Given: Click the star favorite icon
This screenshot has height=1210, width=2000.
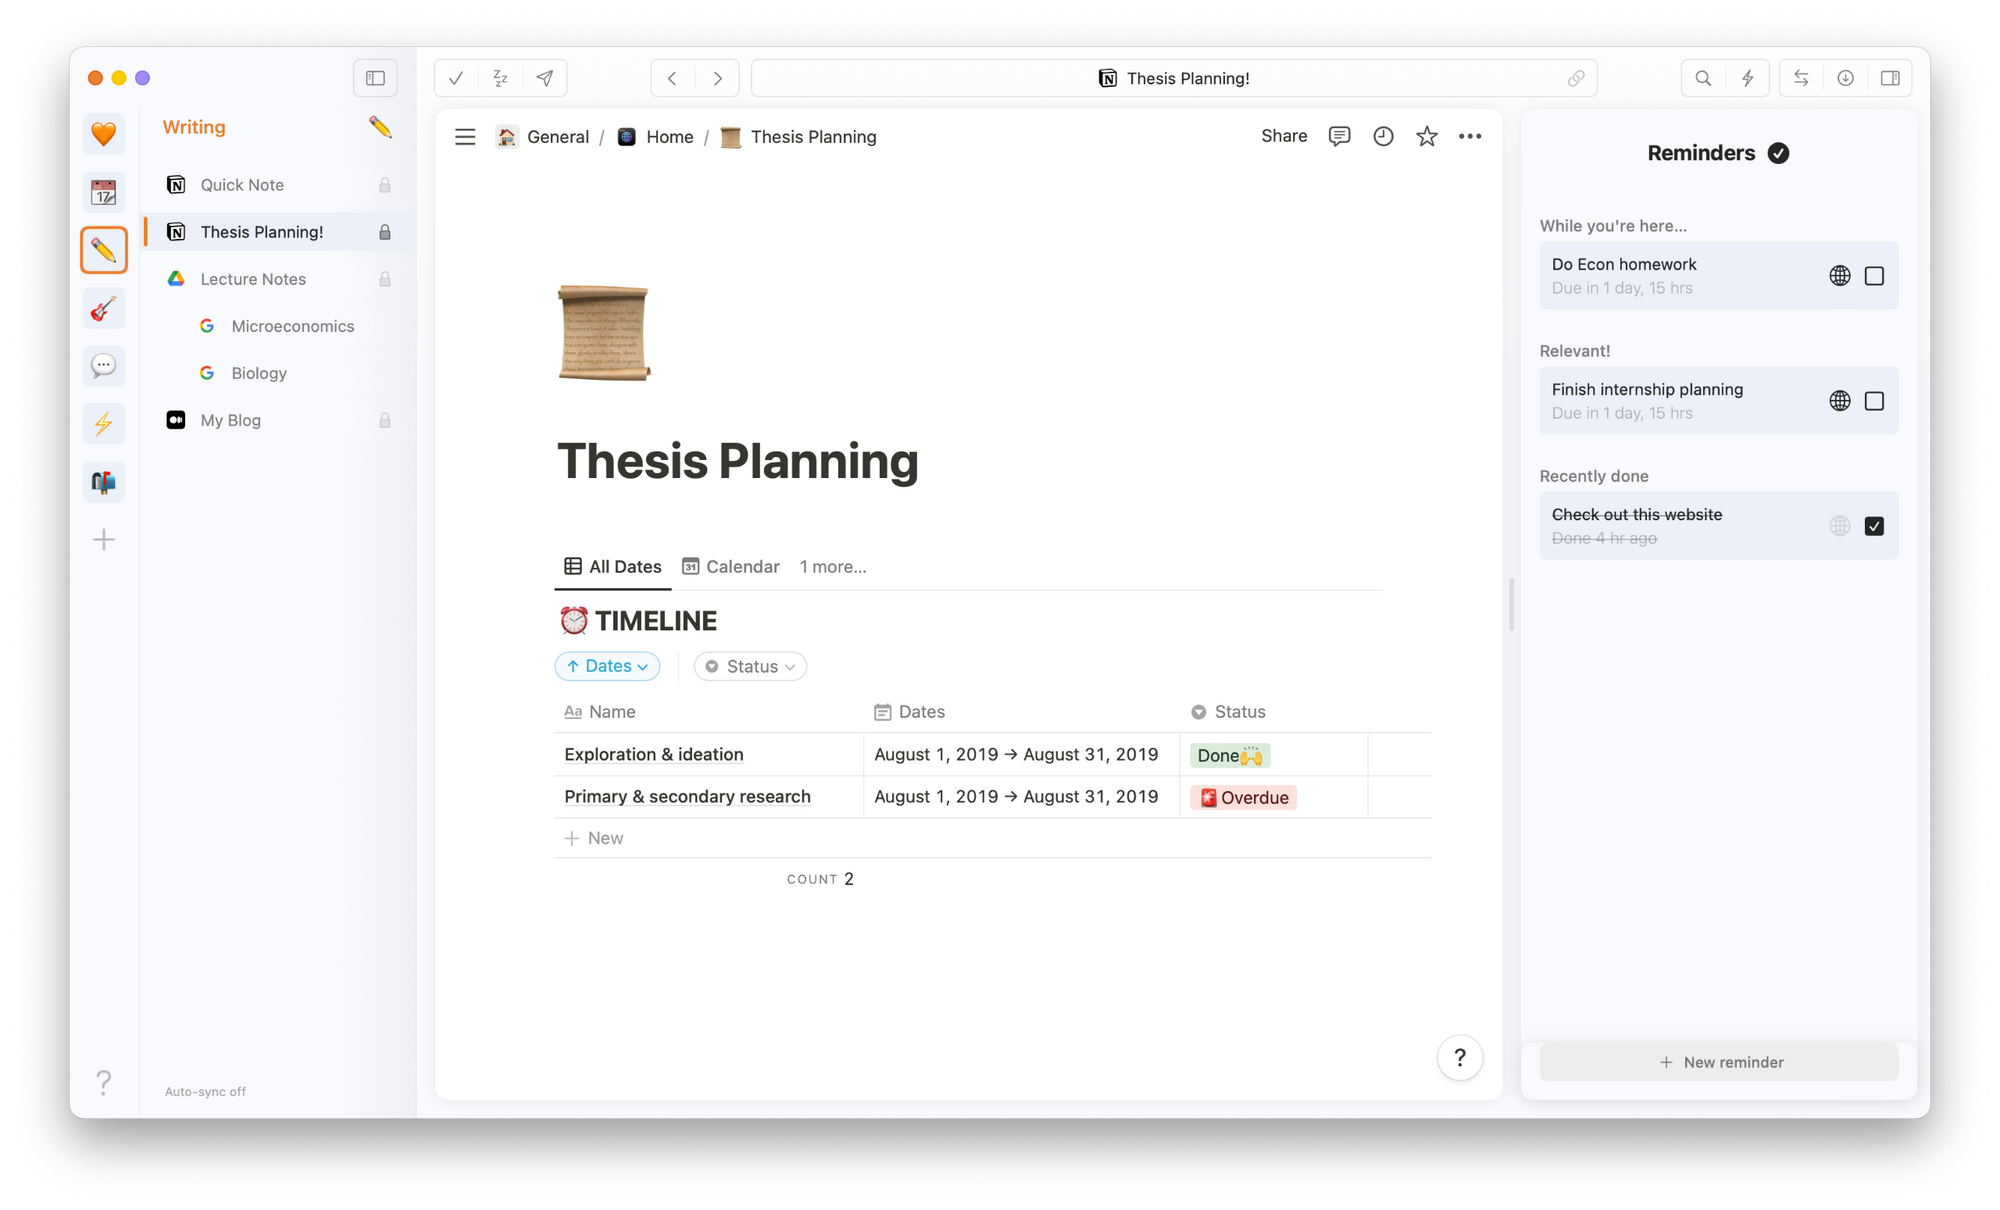Looking at the screenshot, I should click(x=1426, y=137).
